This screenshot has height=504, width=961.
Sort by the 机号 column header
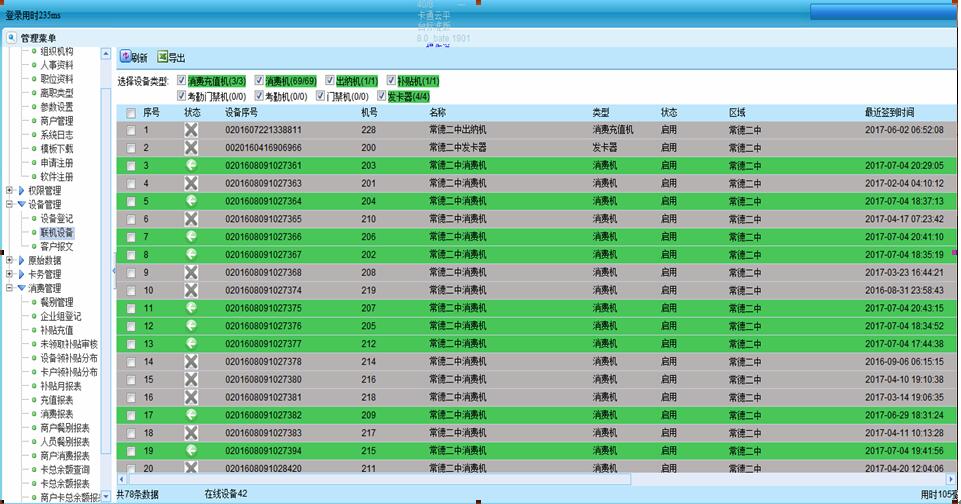369,112
